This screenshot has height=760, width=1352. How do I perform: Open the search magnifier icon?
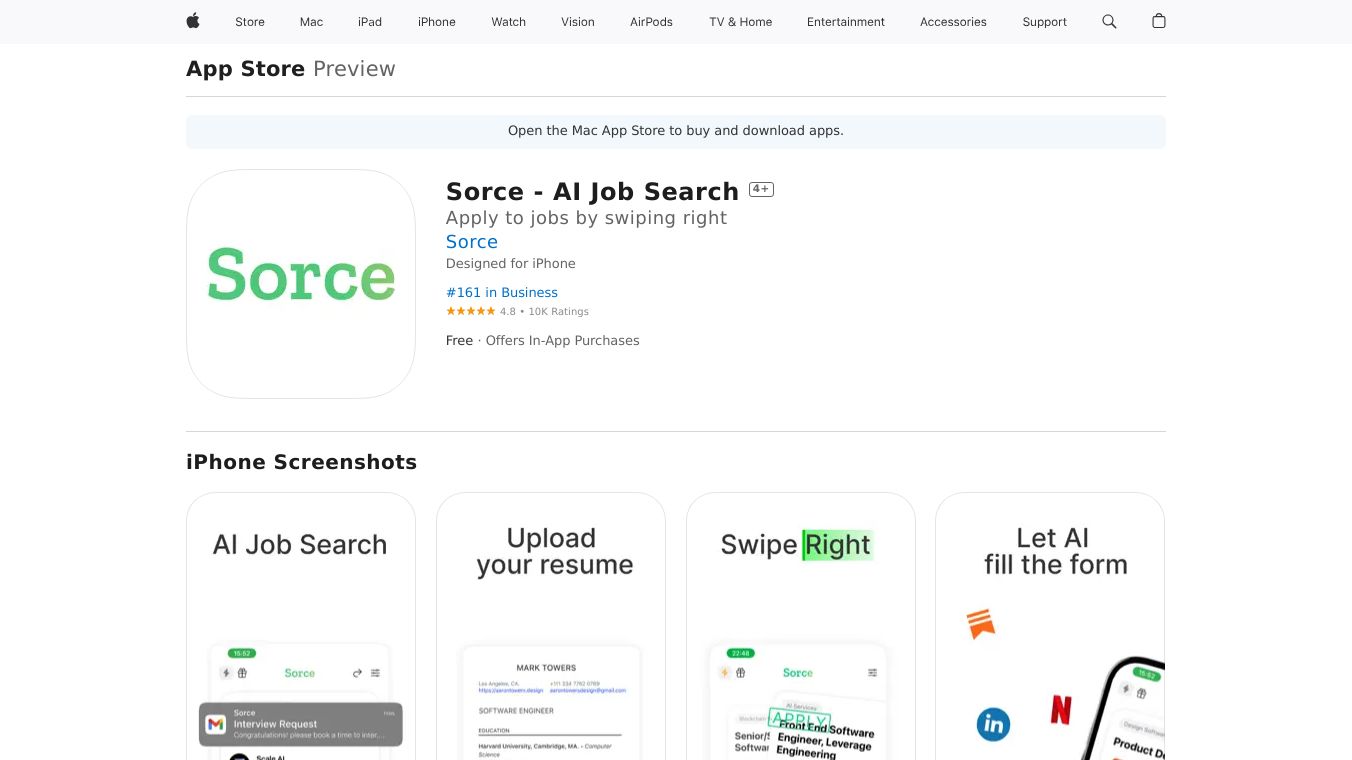[1109, 21]
